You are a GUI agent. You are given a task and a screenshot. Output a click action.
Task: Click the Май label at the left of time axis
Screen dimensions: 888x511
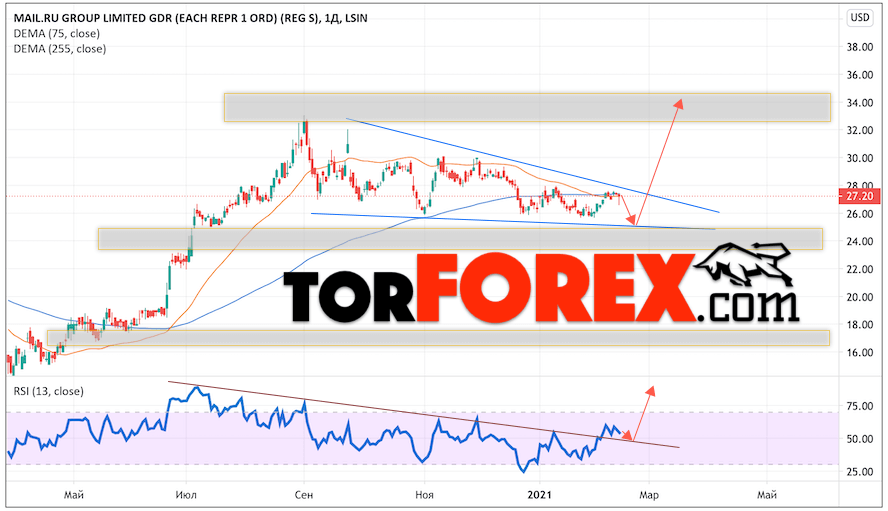point(74,495)
